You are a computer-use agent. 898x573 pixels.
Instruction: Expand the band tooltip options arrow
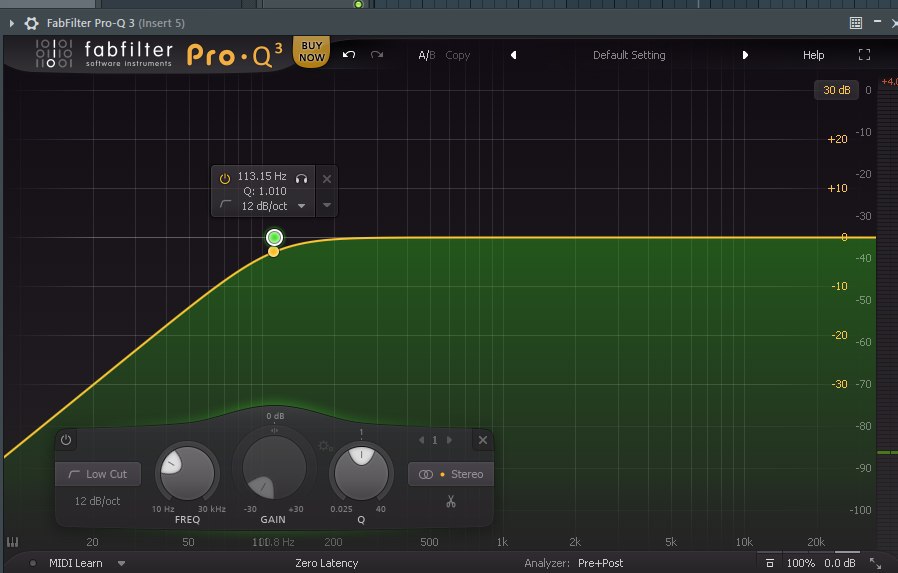(x=327, y=205)
